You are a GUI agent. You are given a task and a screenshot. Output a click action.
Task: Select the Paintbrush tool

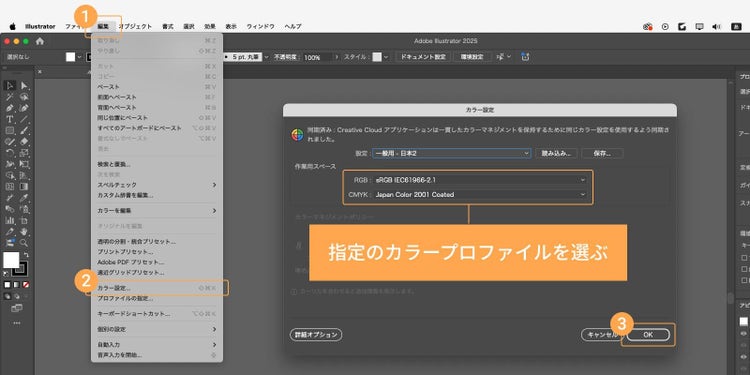(x=24, y=130)
